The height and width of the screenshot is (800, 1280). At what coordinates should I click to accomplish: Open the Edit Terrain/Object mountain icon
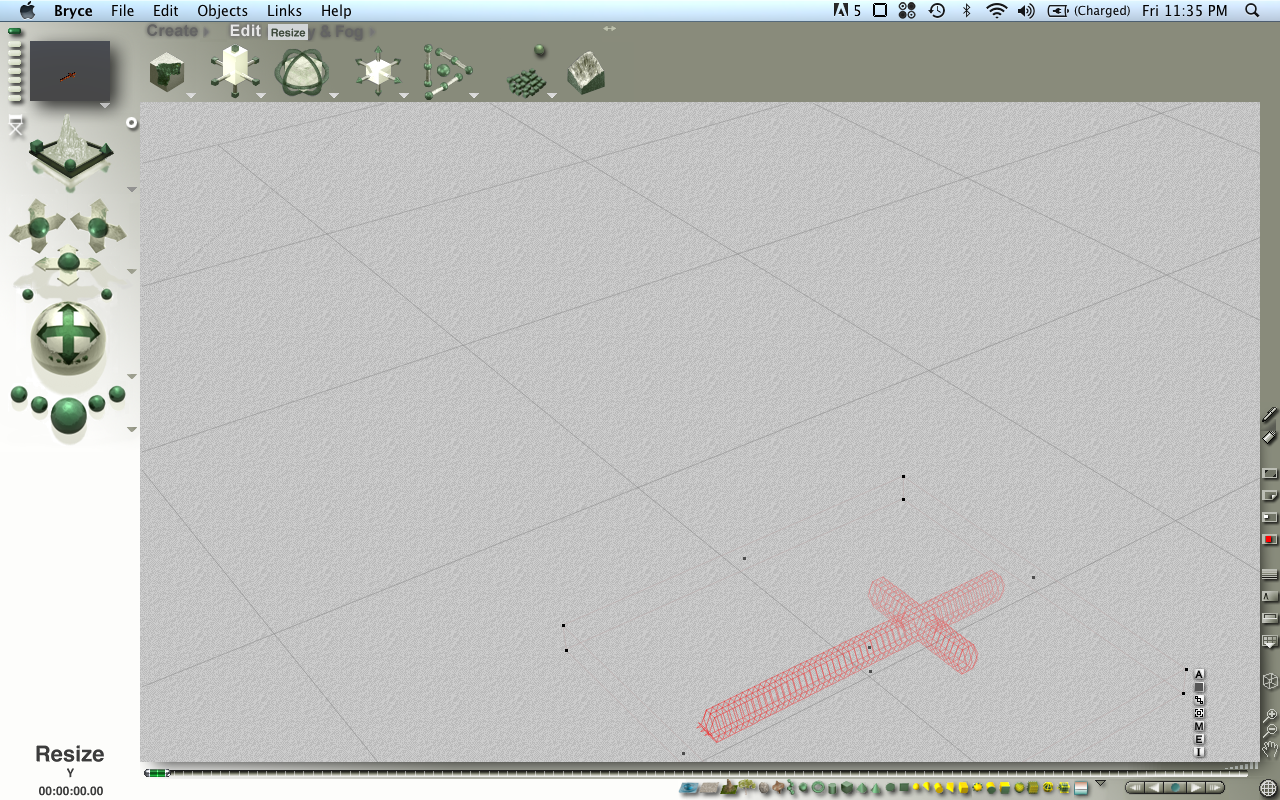coord(586,72)
